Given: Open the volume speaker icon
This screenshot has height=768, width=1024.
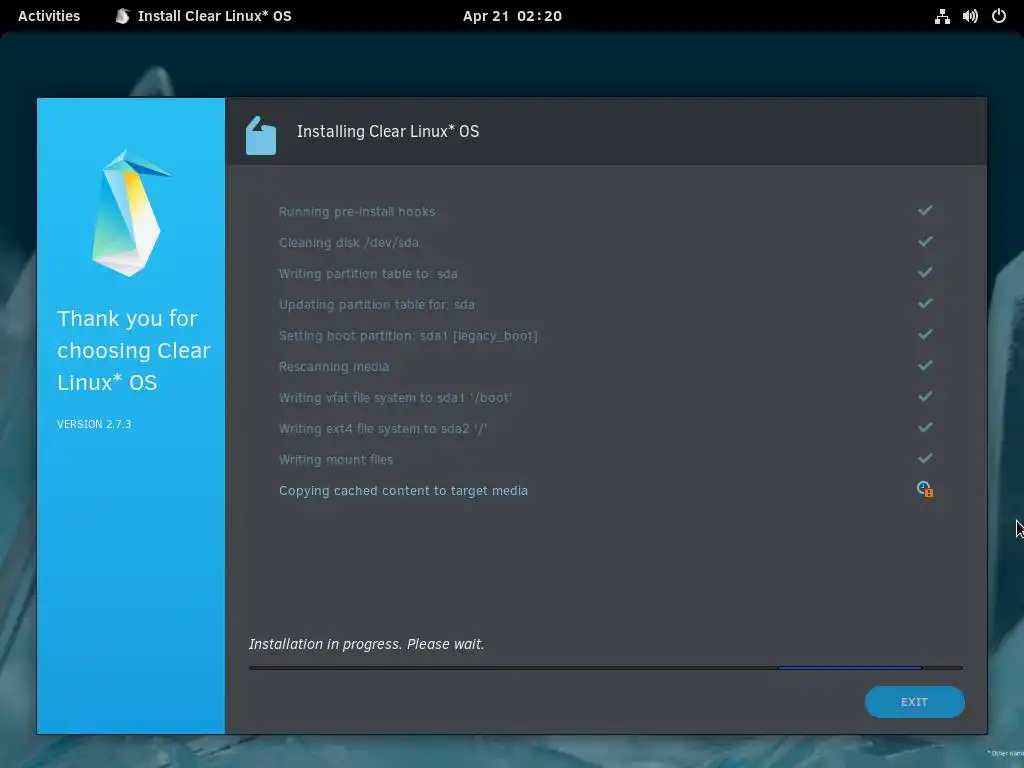Looking at the screenshot, I should pos(970,16).
